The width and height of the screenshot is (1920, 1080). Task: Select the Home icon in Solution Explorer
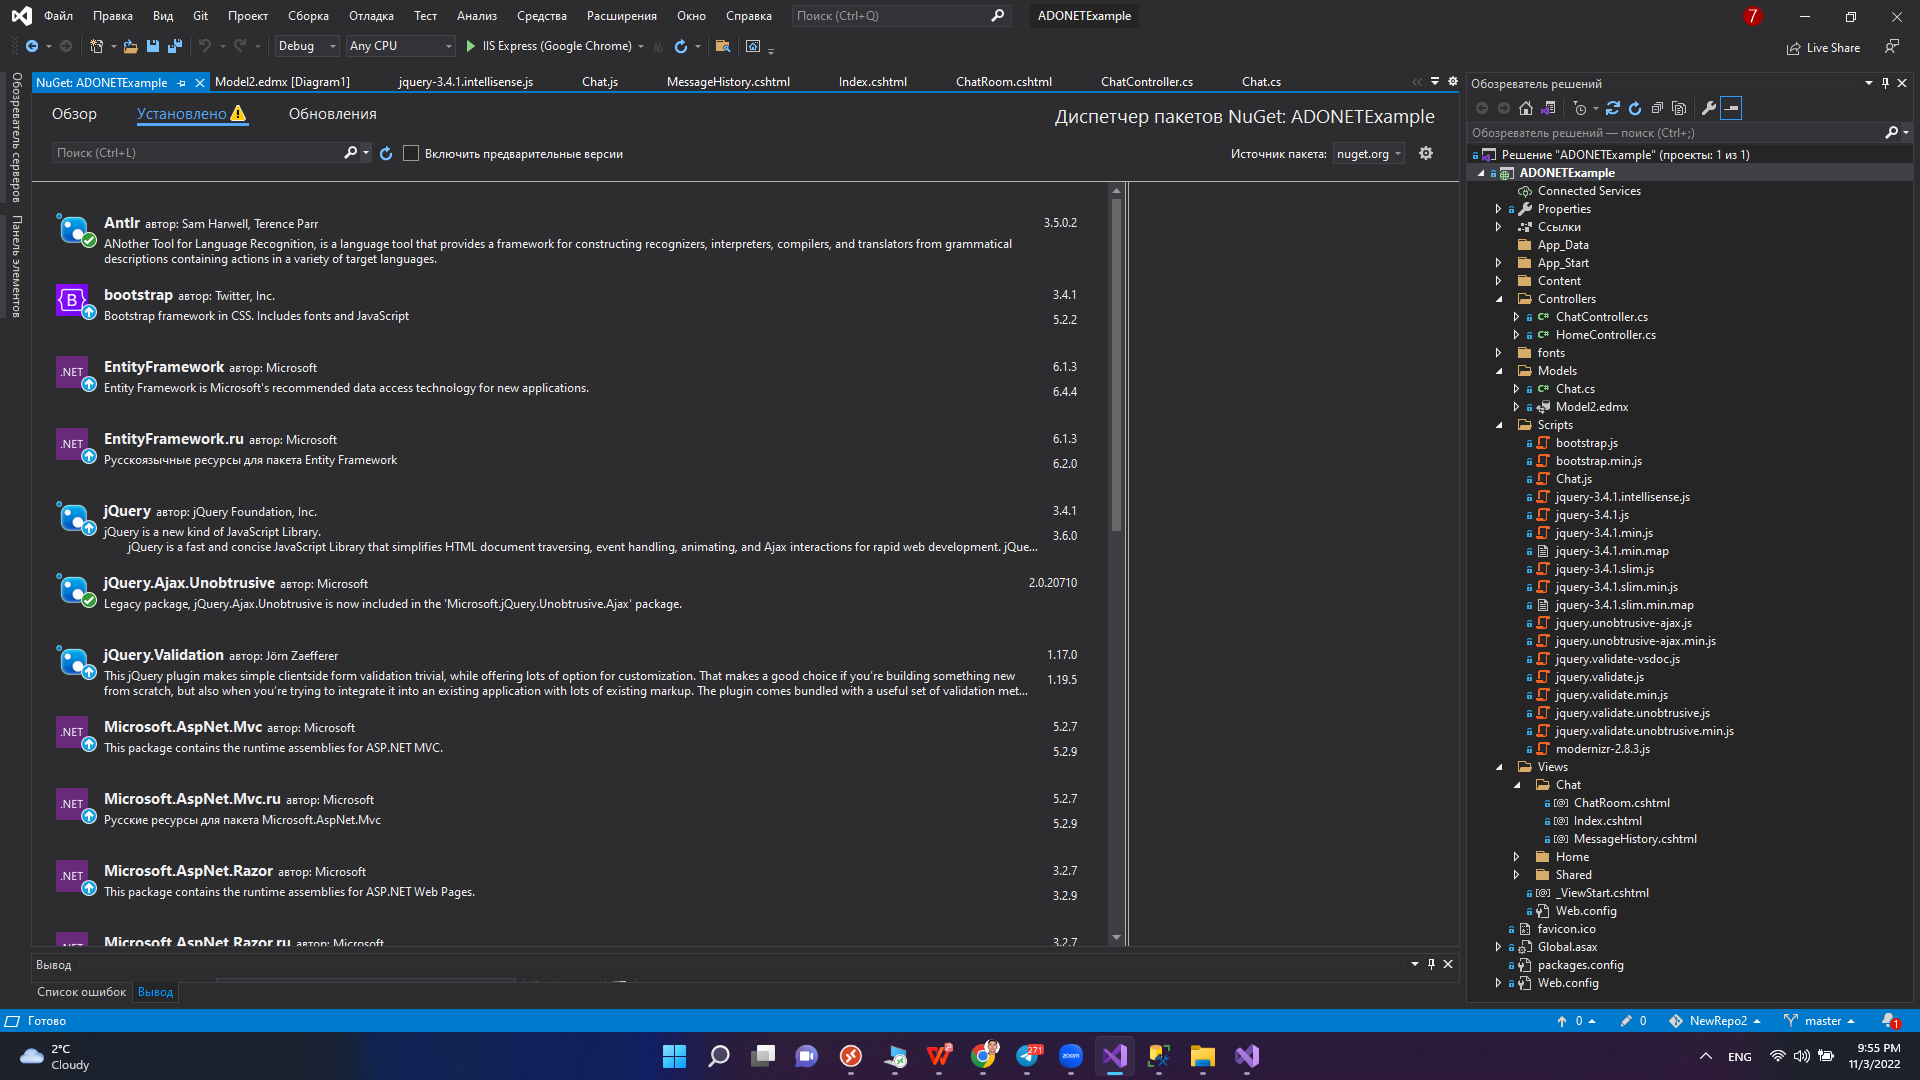tap(1525, 108)
